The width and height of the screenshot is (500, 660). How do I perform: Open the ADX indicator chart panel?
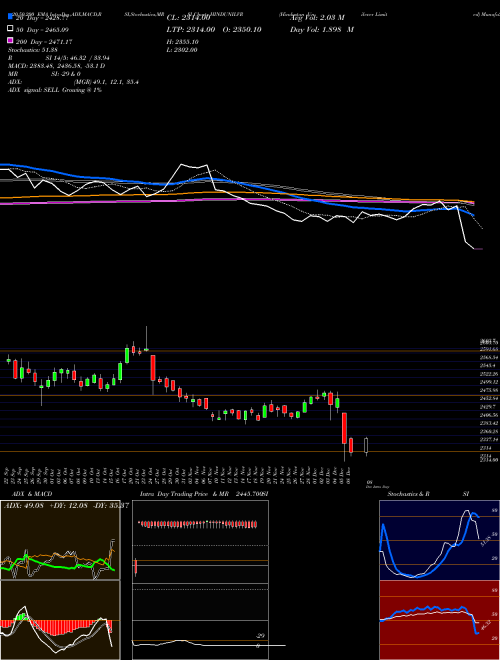(60, 540)
